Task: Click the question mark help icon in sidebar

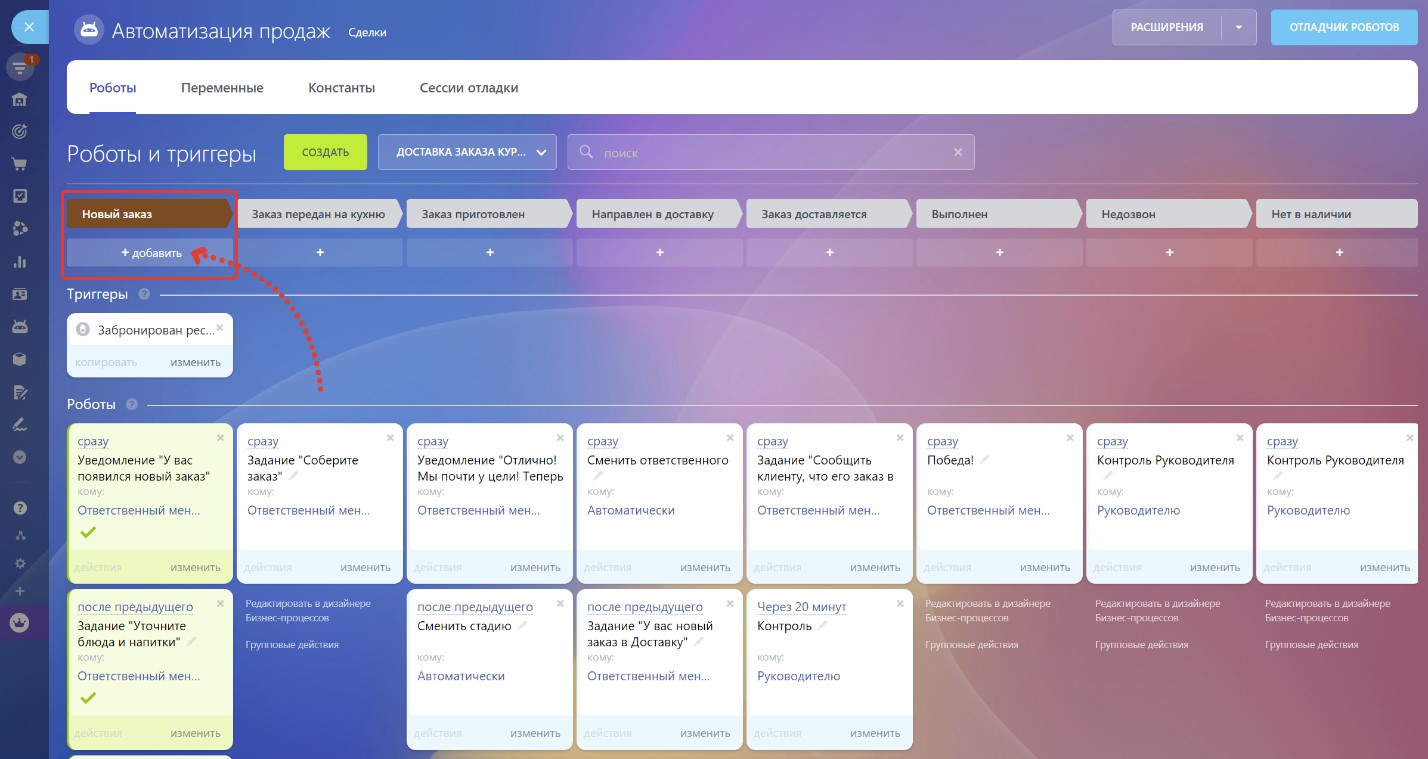Action: point(19,508)
